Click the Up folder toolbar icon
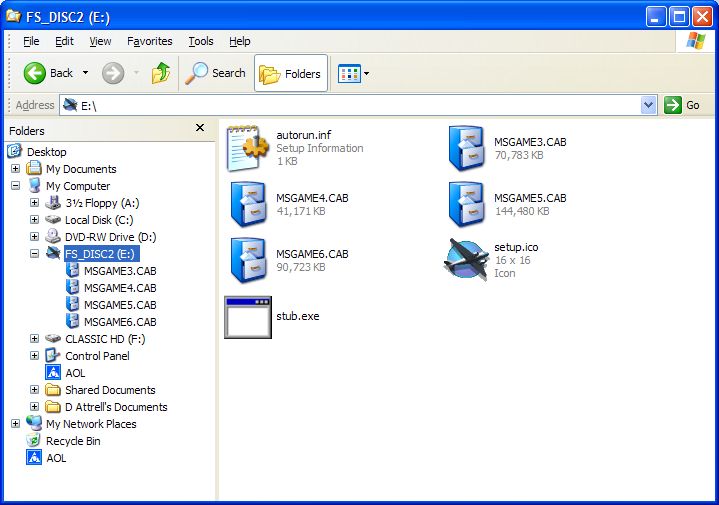The image size is (719, 505). [x=160, y=73]
